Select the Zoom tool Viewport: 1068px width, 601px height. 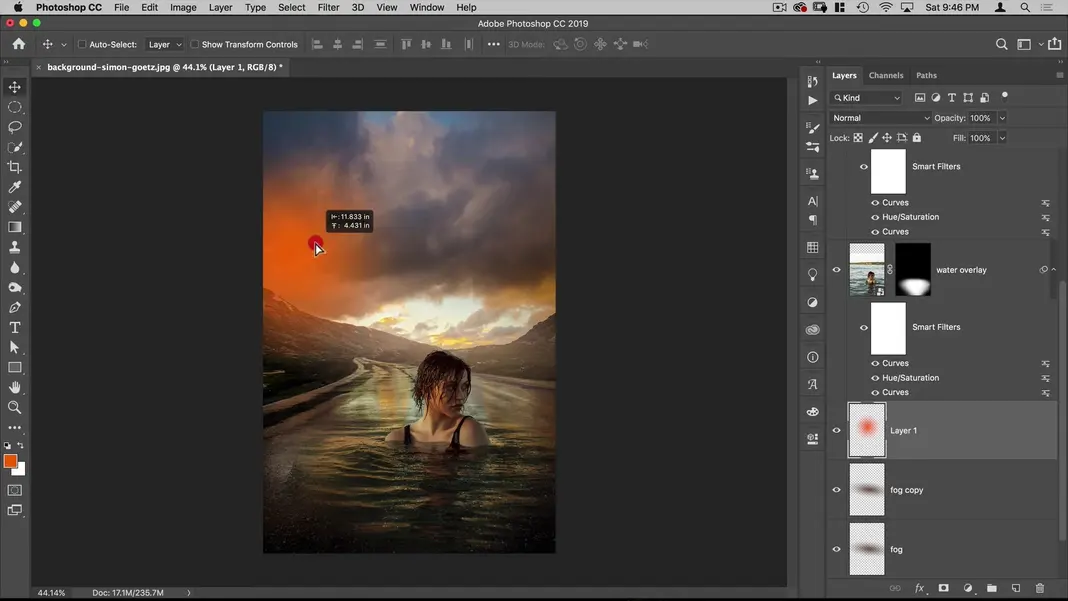click(x=15, y=407)
